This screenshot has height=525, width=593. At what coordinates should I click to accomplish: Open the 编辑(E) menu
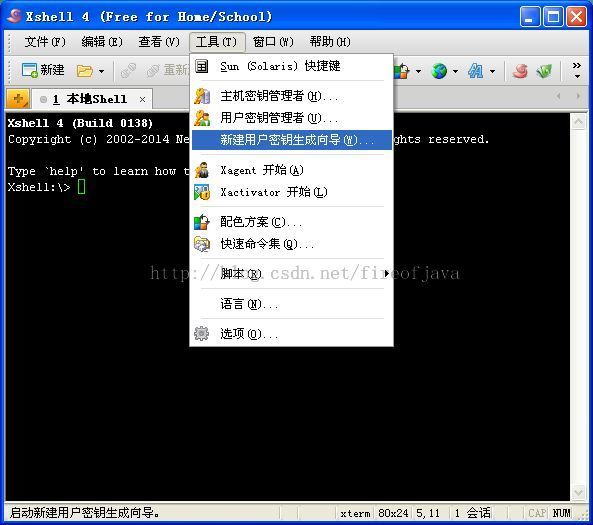(102, 42)
